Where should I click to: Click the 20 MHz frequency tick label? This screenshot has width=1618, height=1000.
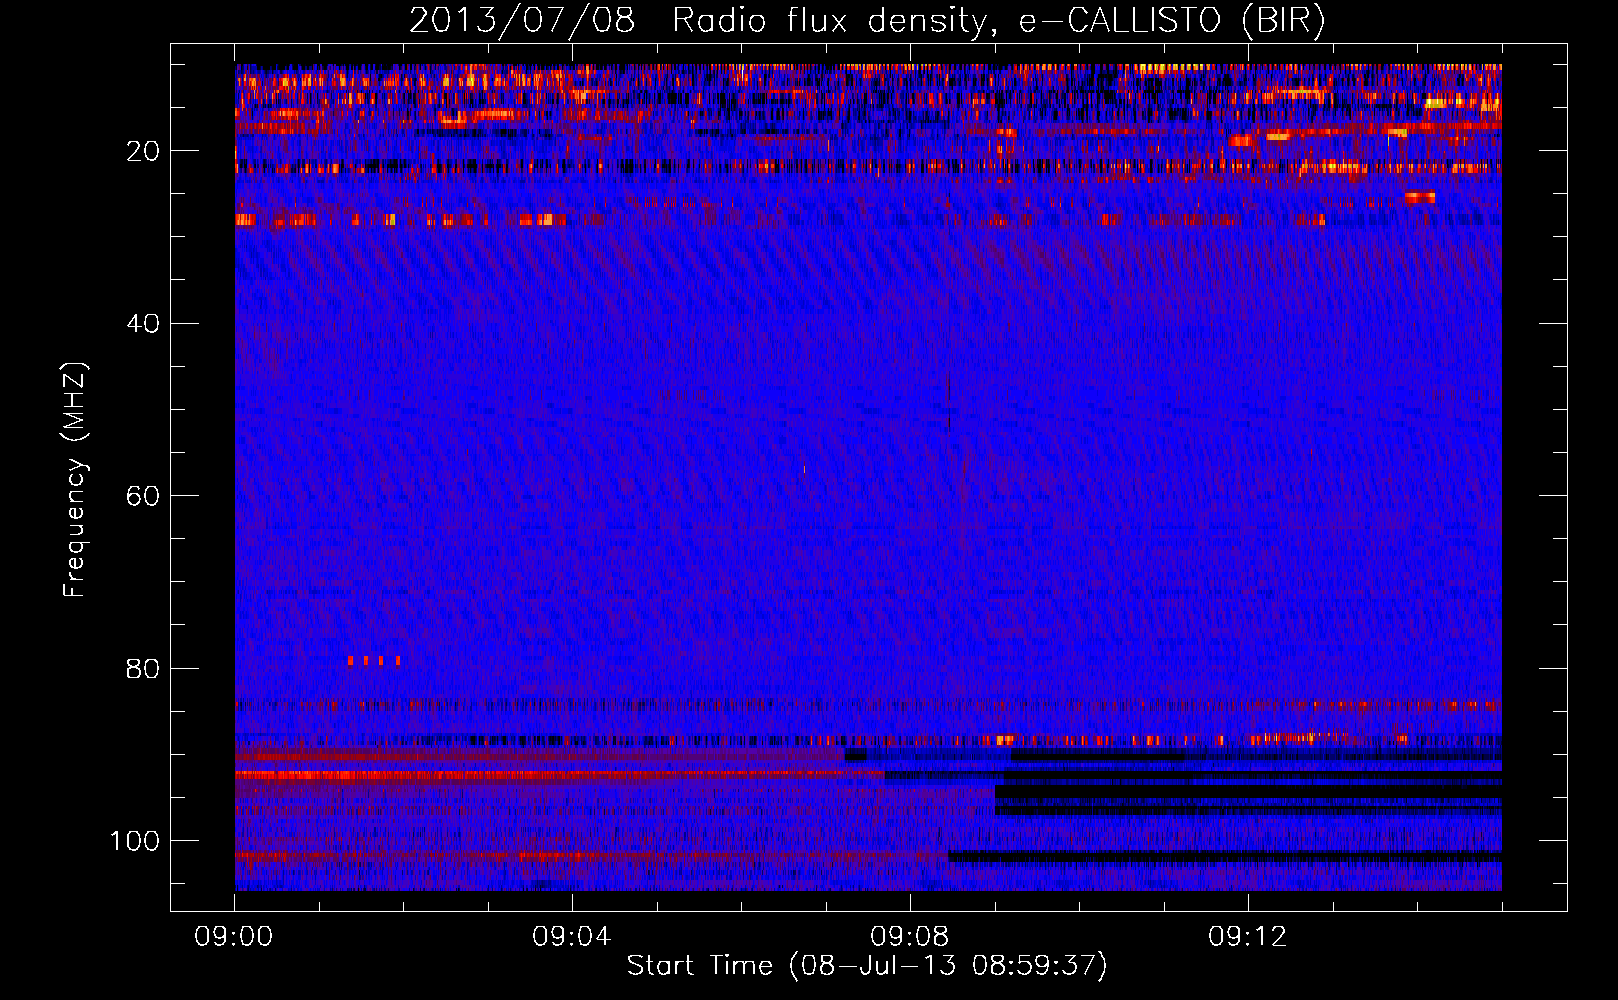pyautogui.click(x=143, y=151)
